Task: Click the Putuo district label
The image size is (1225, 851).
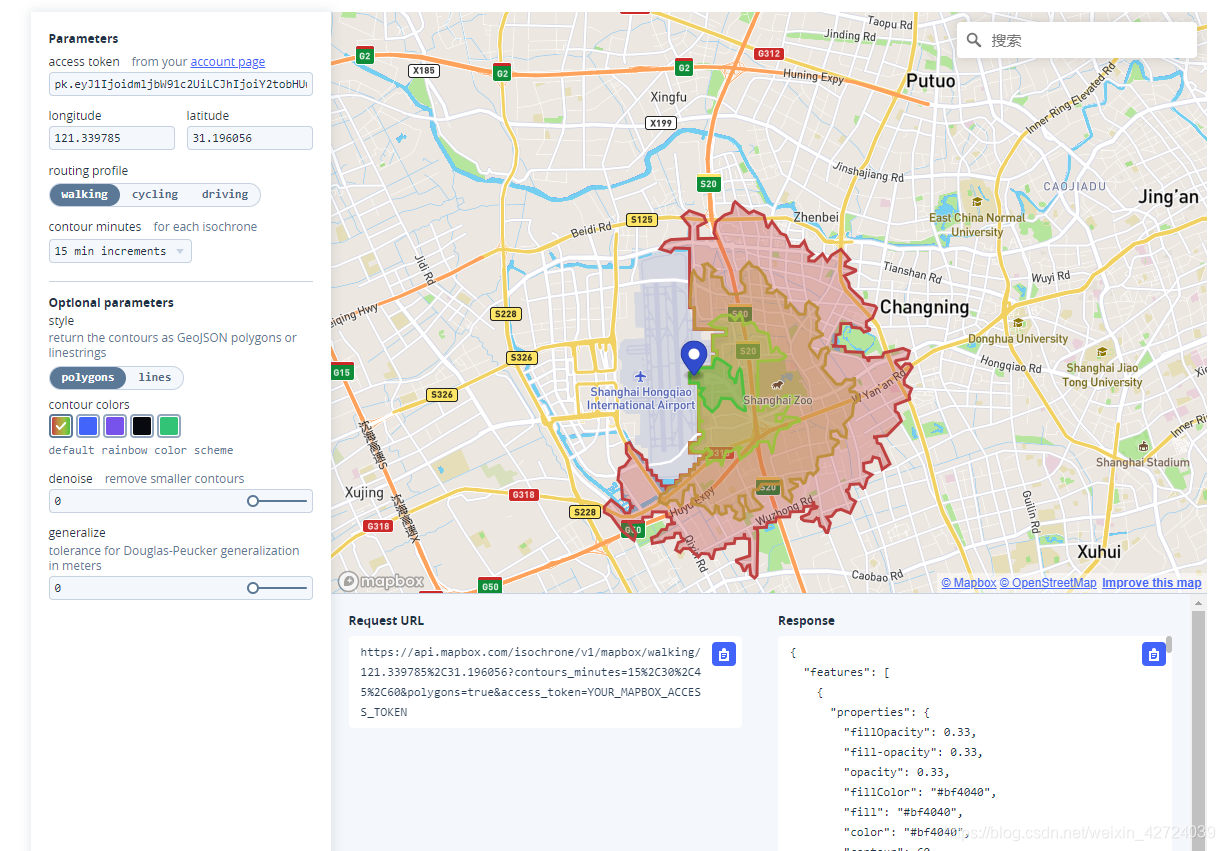Action: (x=930, y=81)
